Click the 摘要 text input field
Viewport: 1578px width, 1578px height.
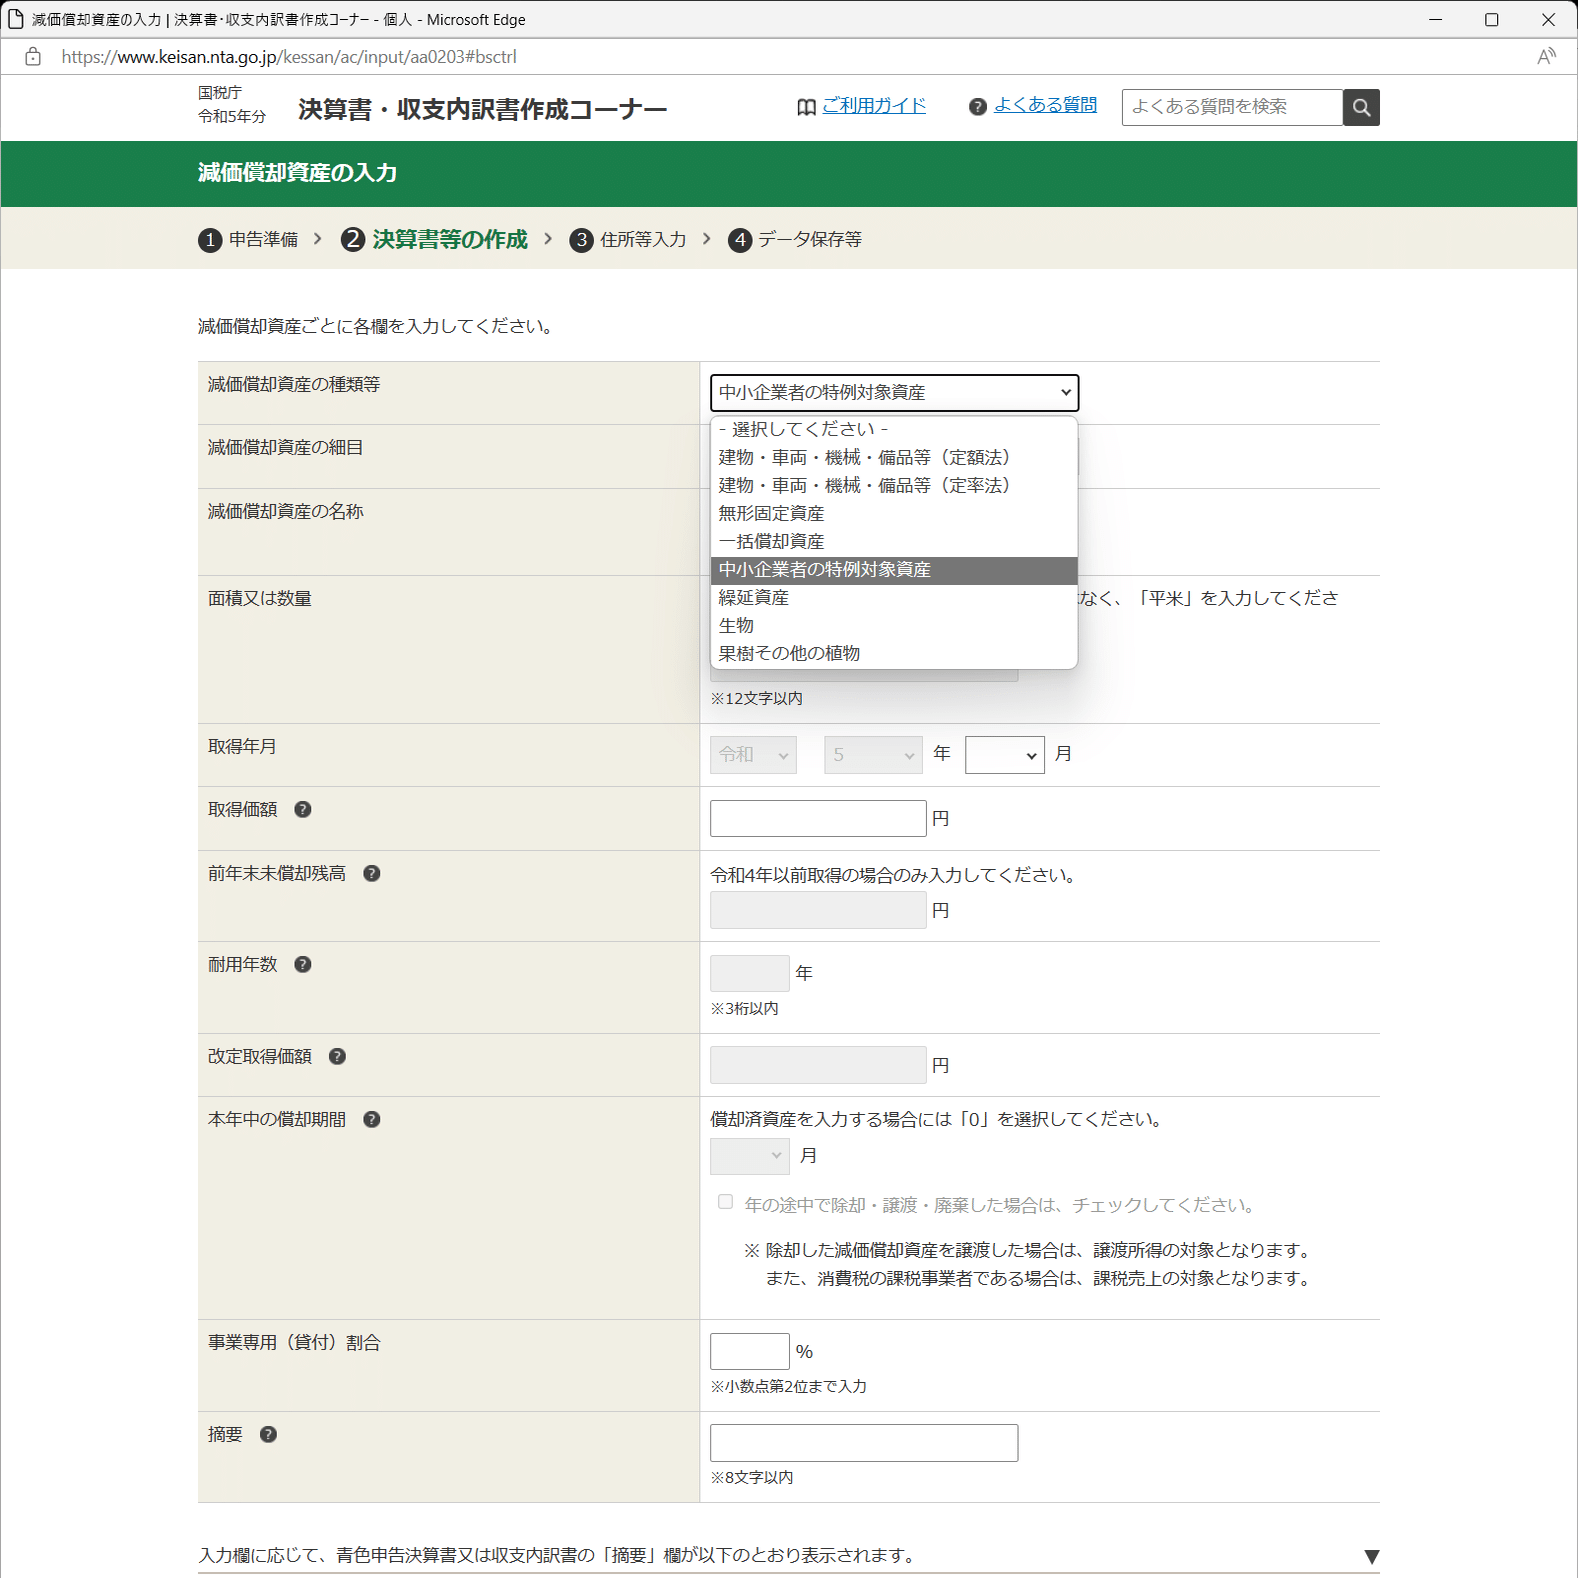click(864, 1443)
